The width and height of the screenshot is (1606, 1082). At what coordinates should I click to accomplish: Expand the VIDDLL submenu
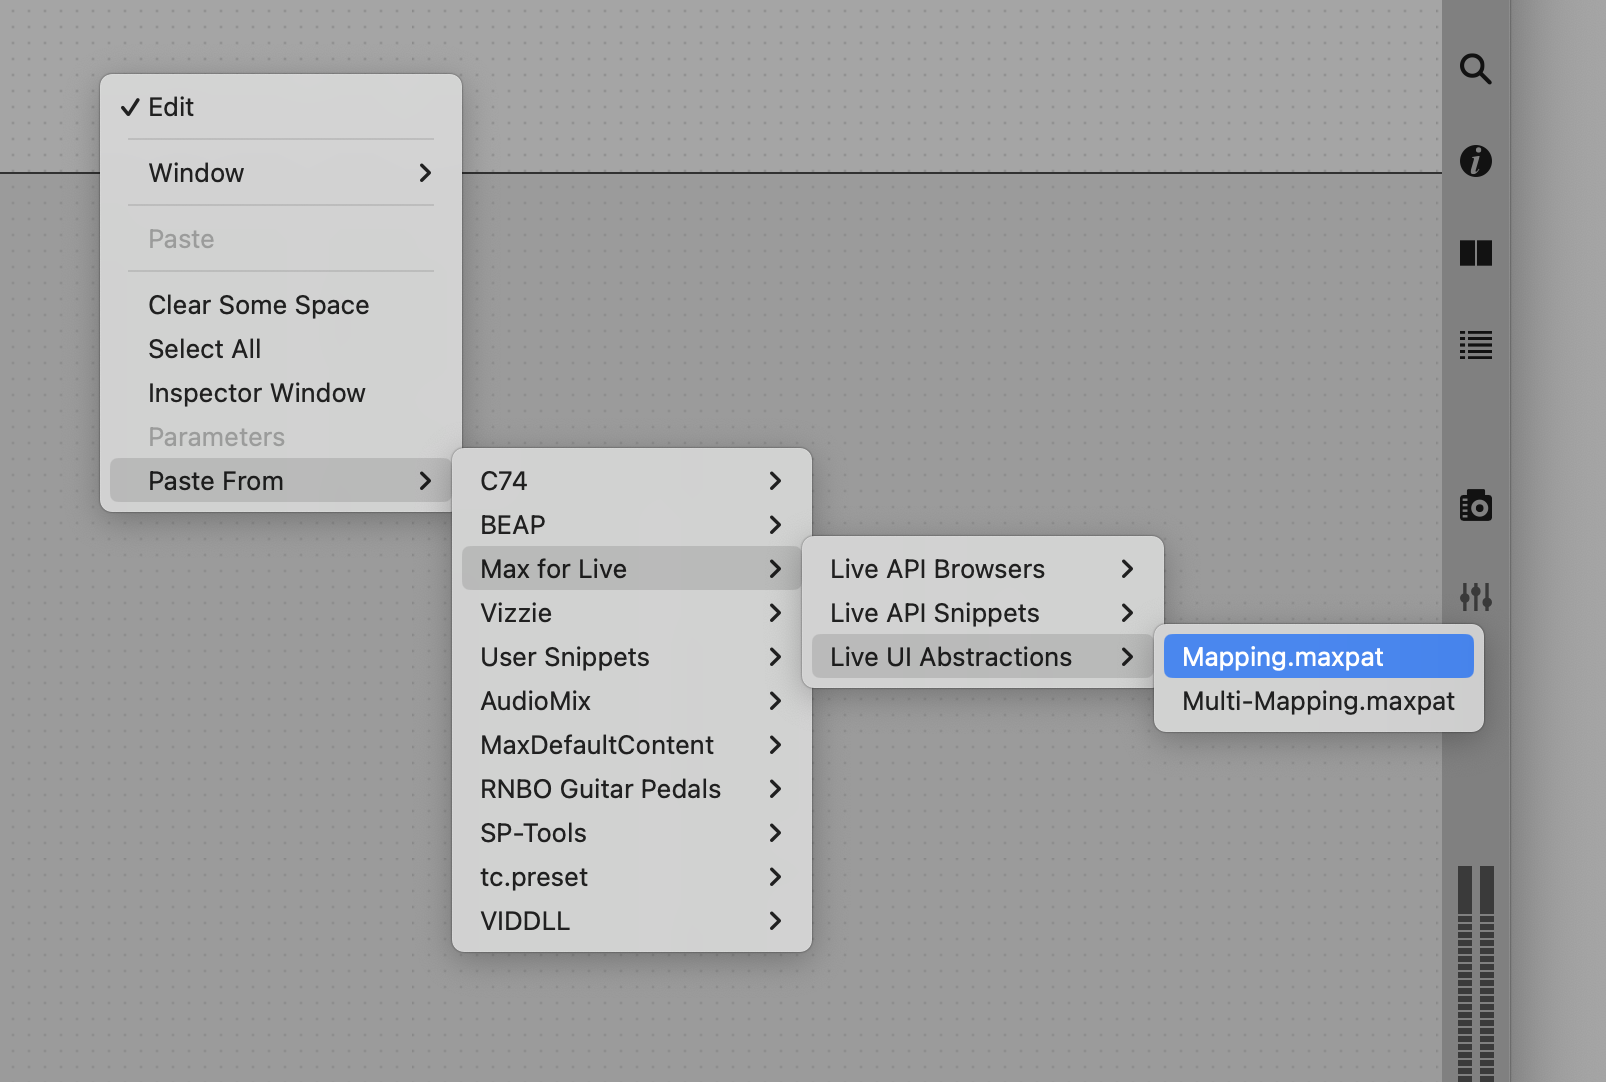pyautogui.click(x=632, y=921)
